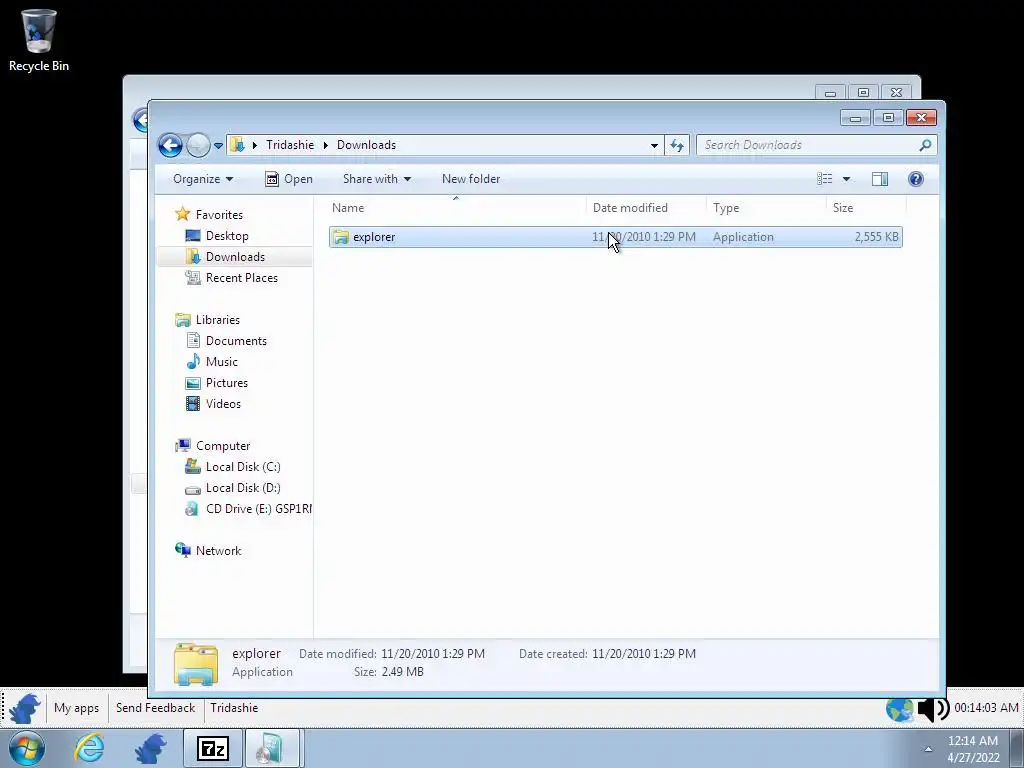The image size is (1024, 768).
Task: Click the Back navigation arrow button
Action: click(170, 145)
